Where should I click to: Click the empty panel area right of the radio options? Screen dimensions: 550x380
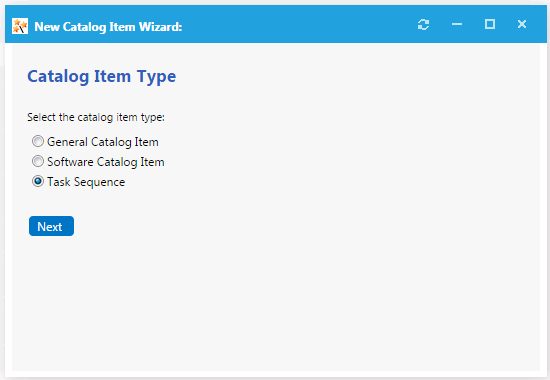(x=351, y=161)
